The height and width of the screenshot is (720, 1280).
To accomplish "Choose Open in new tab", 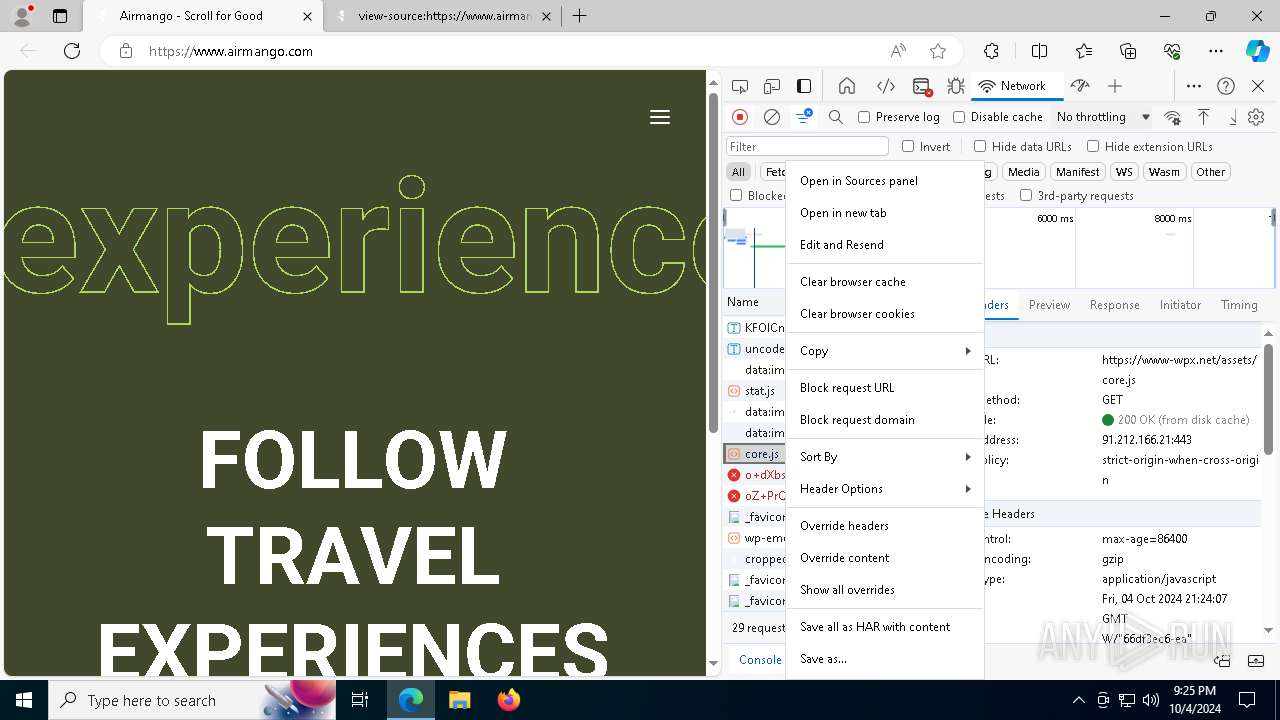I will [x=885, y=213].
